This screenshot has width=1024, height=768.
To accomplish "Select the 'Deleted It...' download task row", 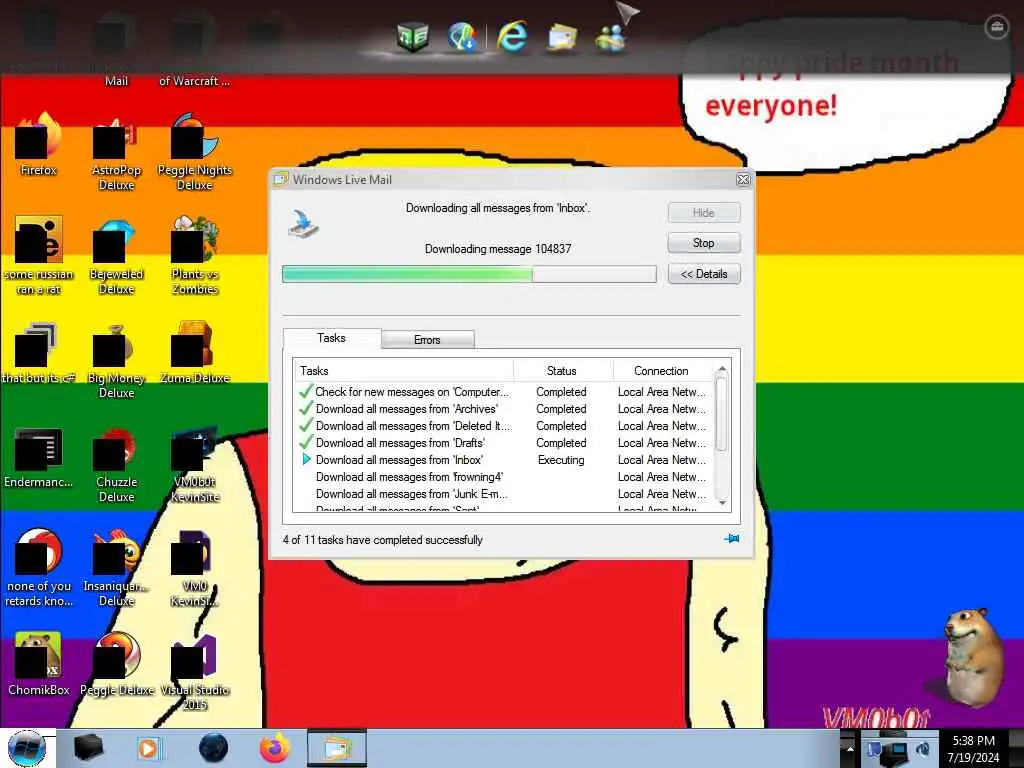I will (504, 426).
